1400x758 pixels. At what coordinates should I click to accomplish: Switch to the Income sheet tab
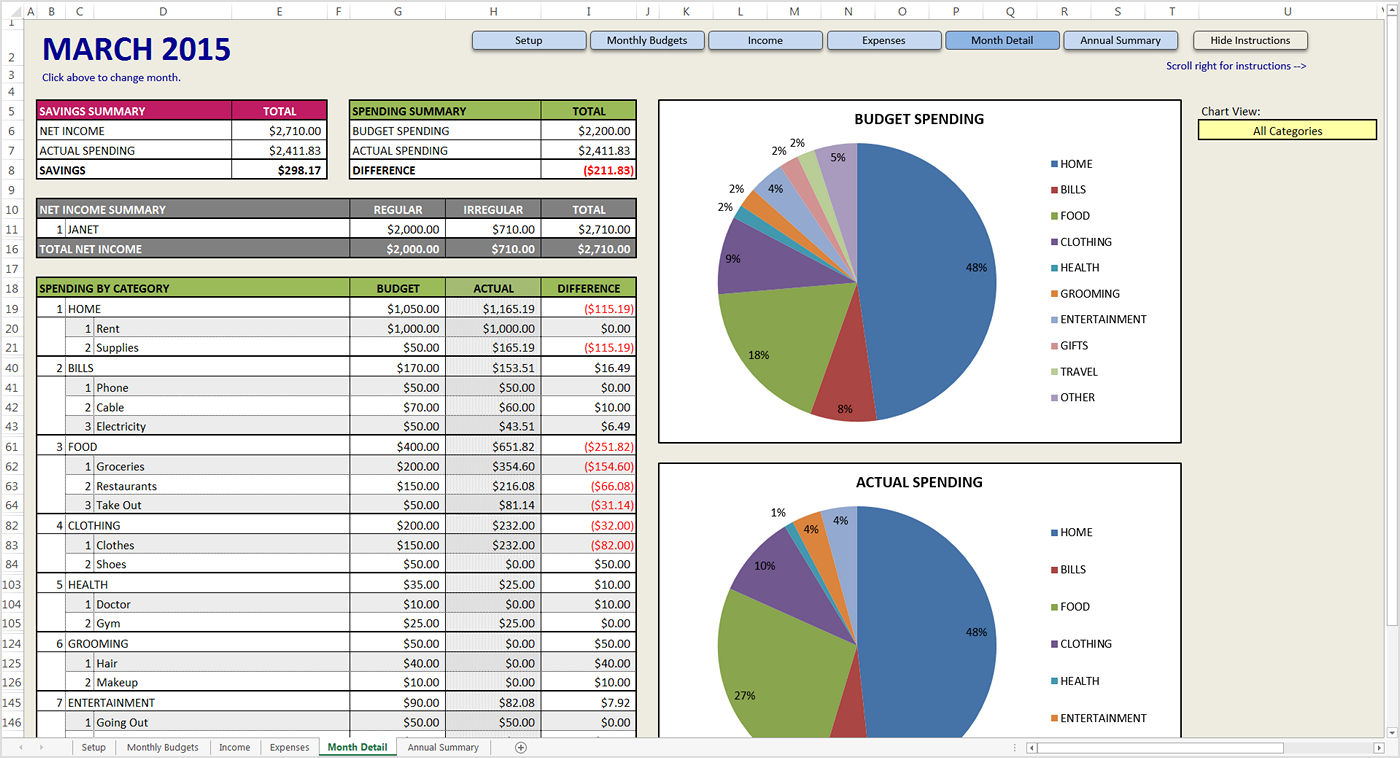click(x=234, y=748)
